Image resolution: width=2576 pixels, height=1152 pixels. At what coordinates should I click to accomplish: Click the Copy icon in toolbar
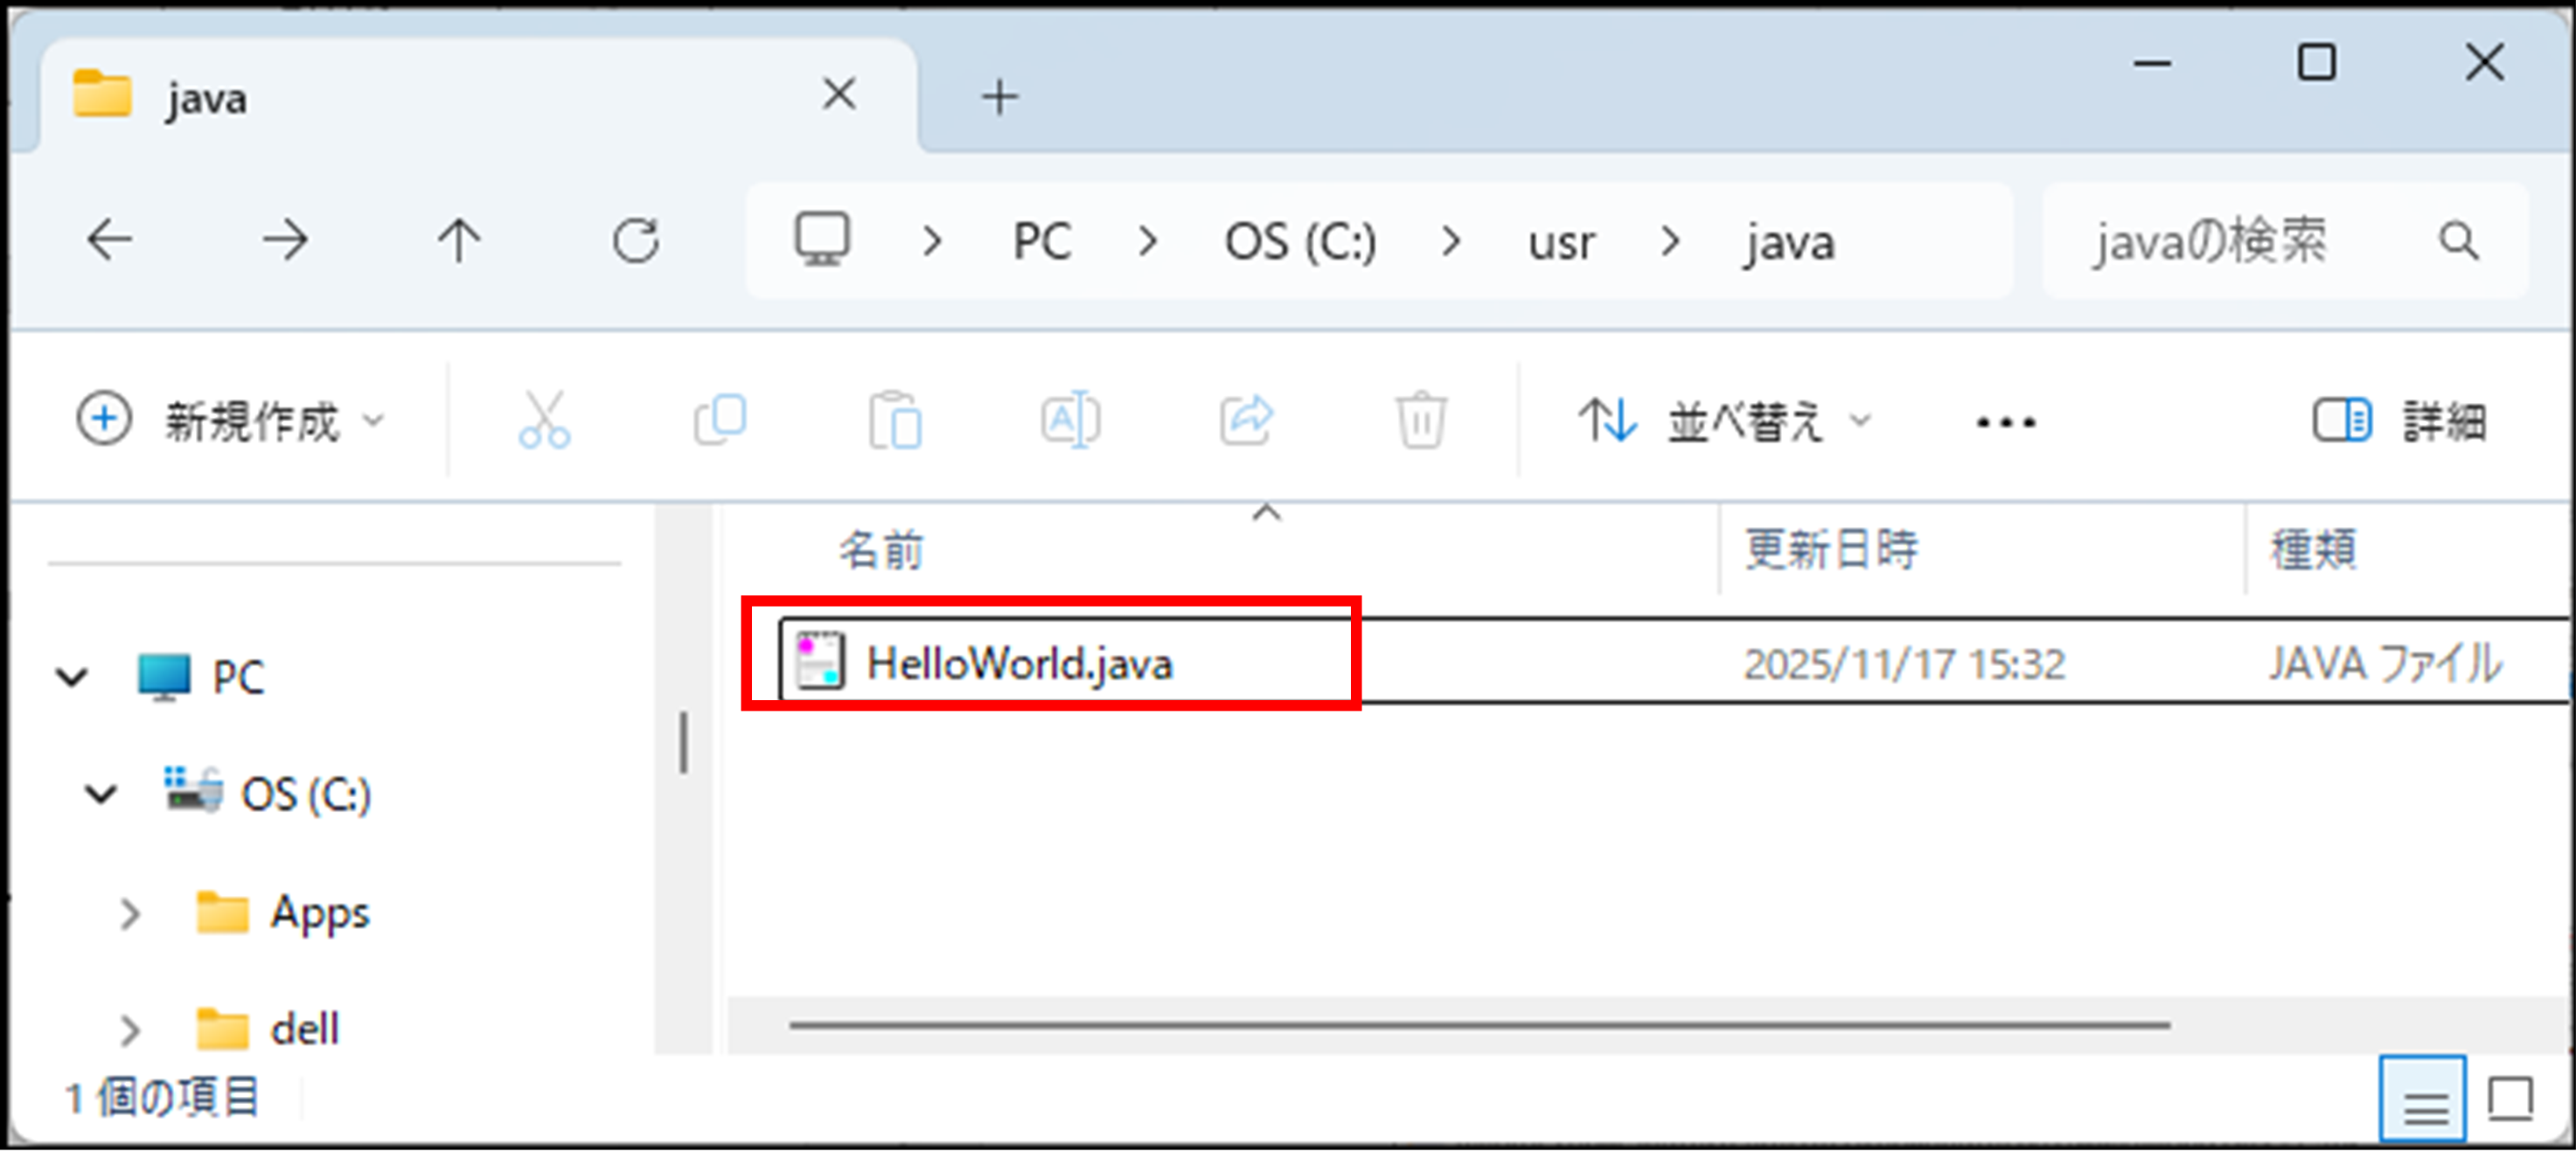click(720, 419)
